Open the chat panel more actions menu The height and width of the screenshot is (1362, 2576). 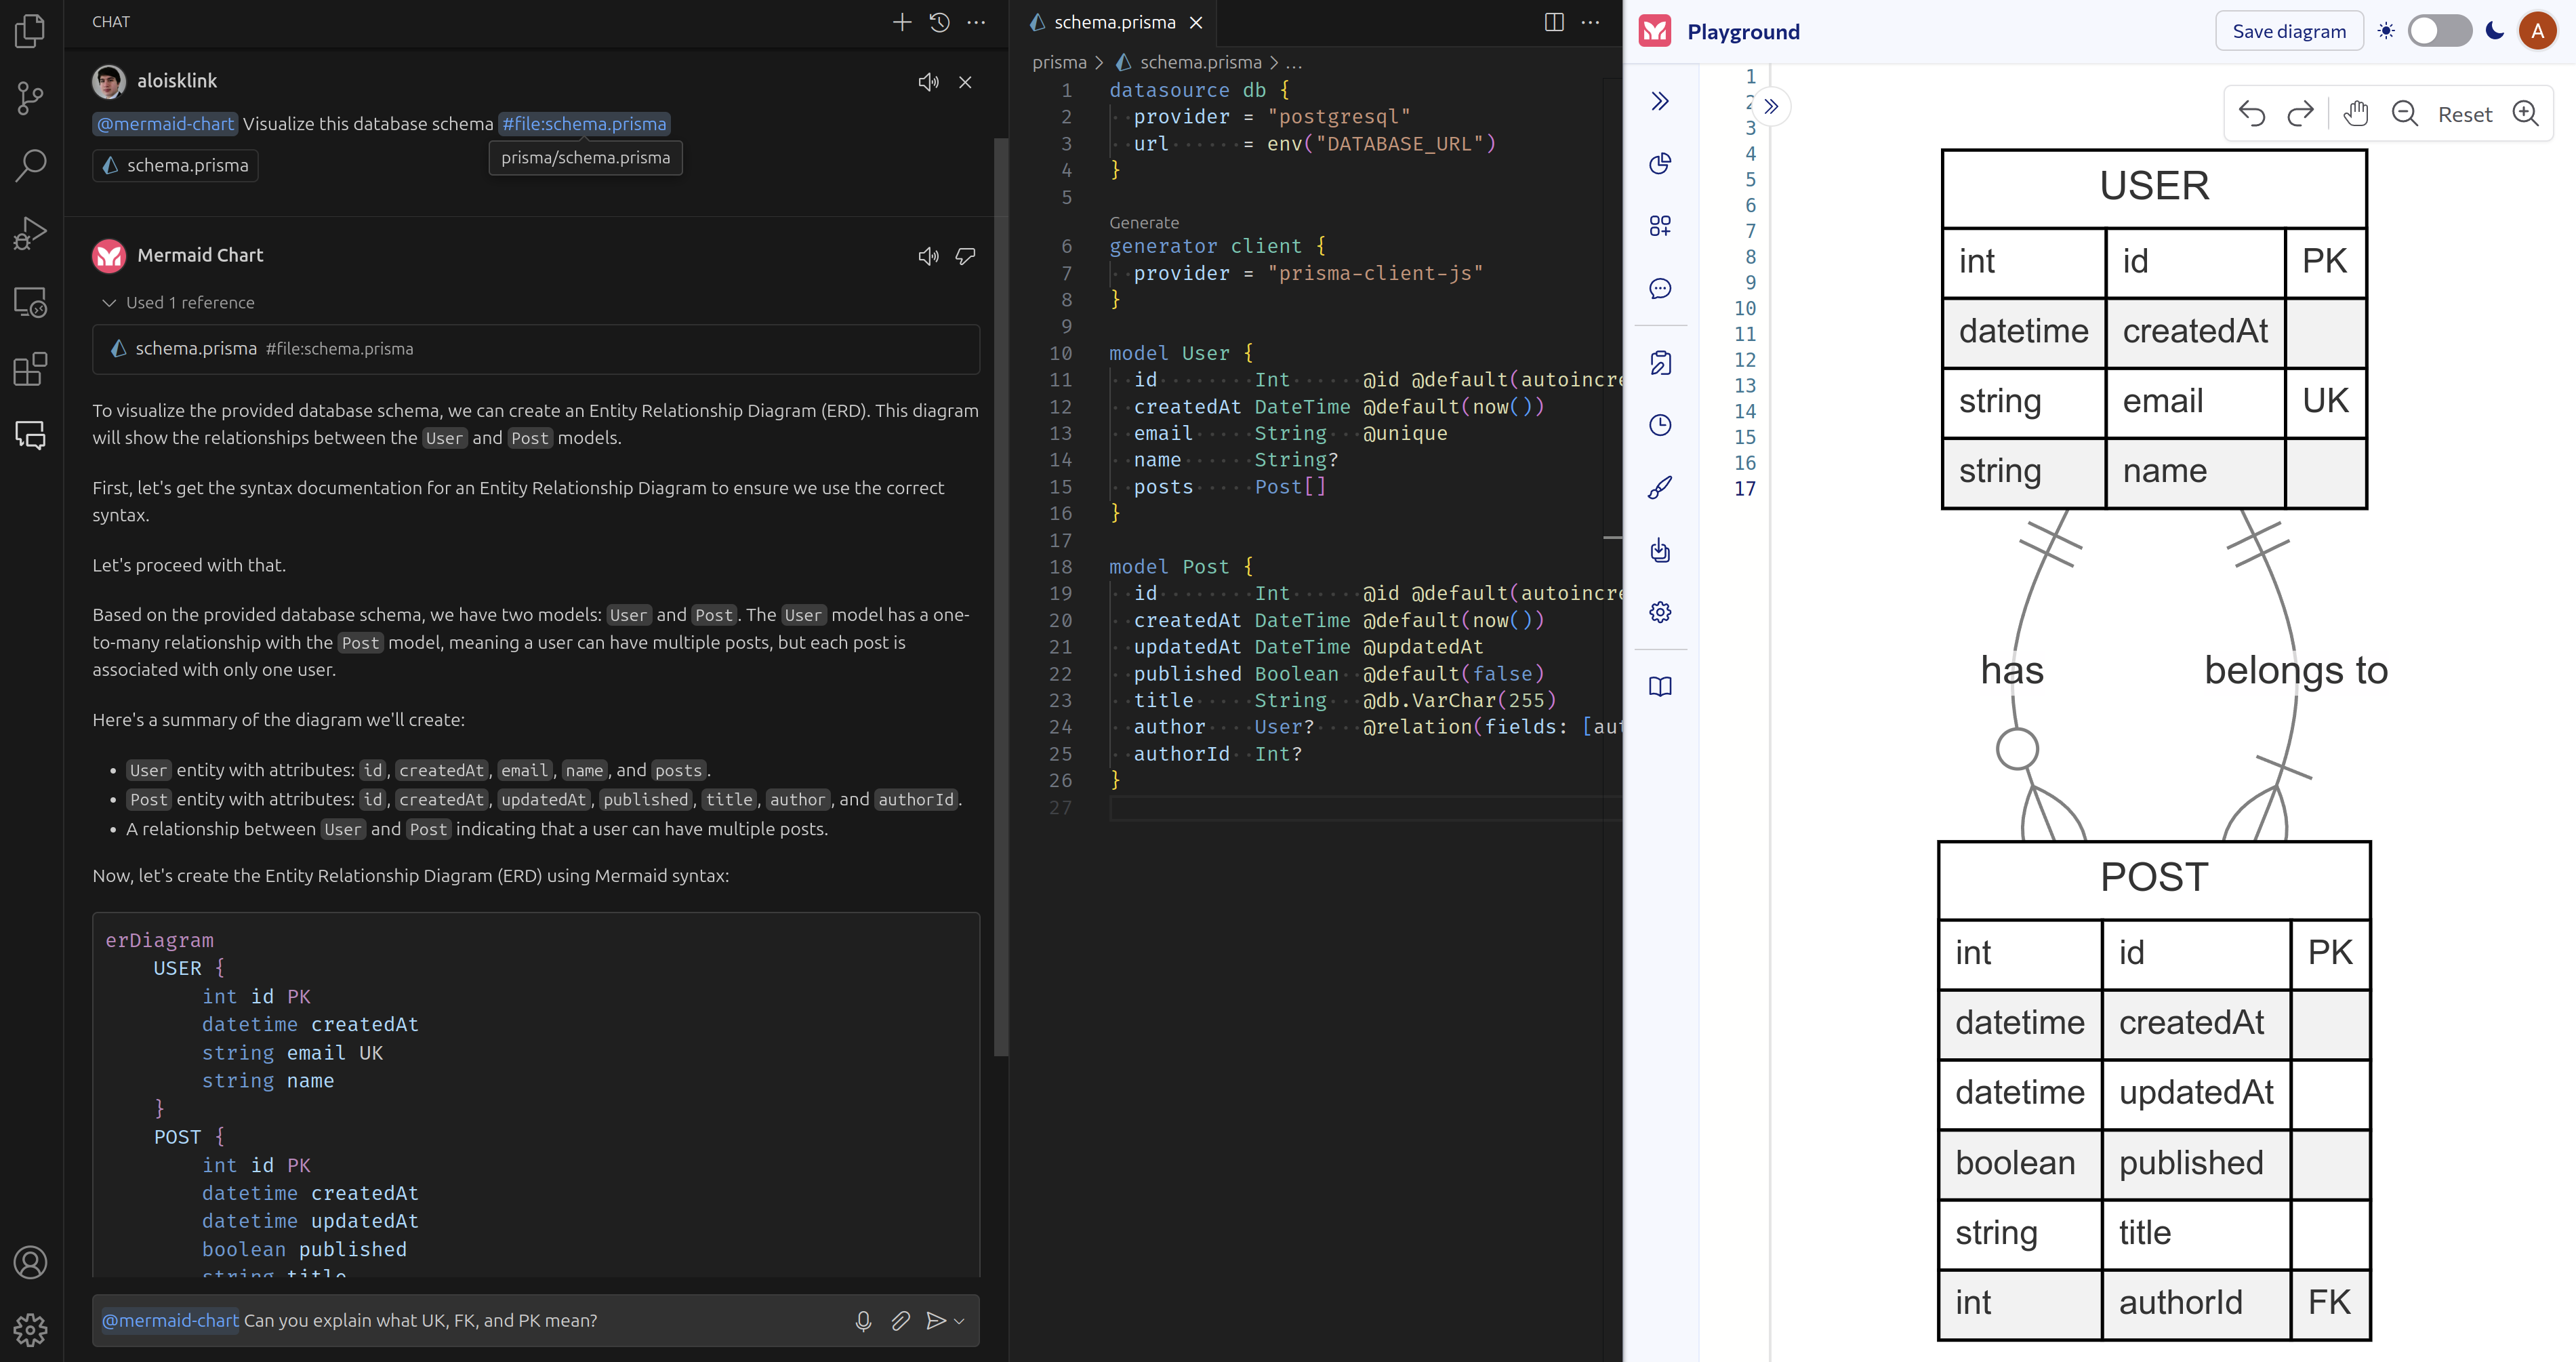pos(976,22)
